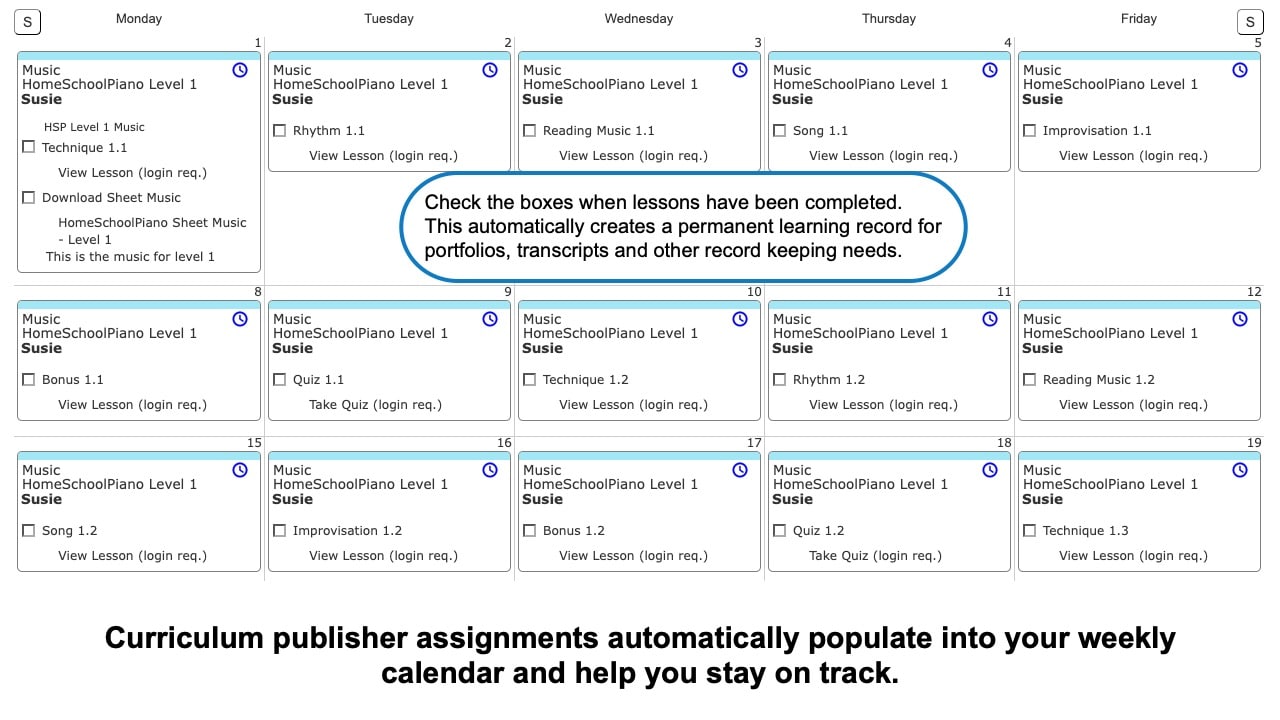Tick the Improvisation 1.2 checkbox

(280, 530)
